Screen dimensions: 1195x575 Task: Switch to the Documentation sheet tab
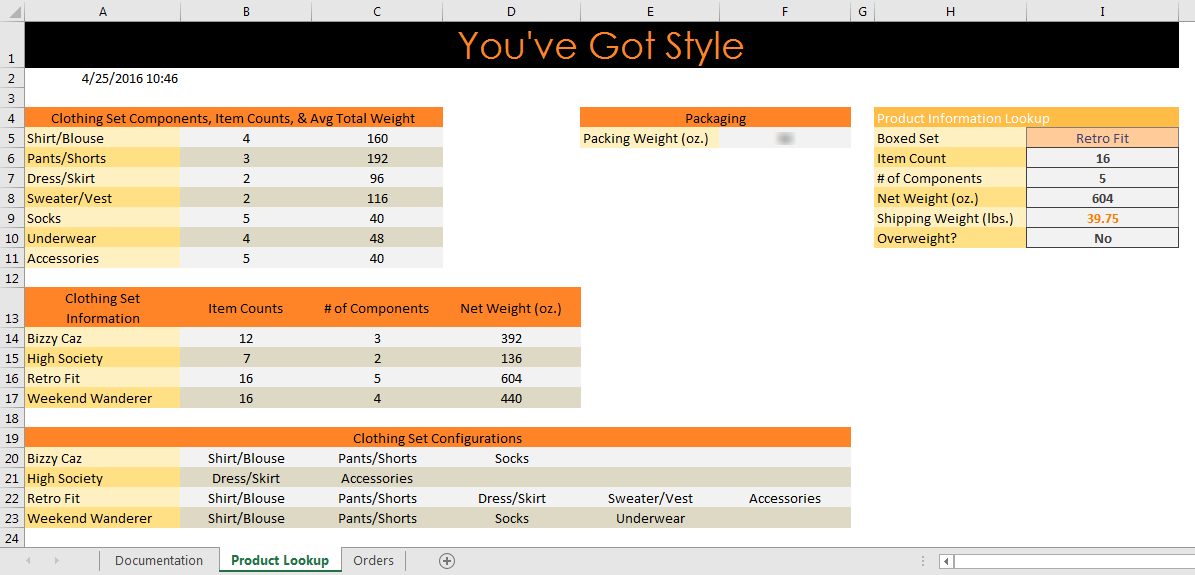[159, 561]
